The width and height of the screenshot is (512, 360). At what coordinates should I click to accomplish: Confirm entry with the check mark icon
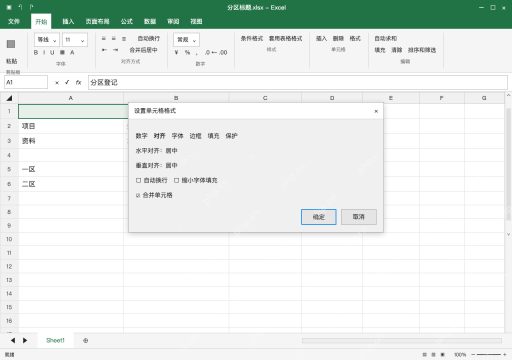tap(67, 82)
